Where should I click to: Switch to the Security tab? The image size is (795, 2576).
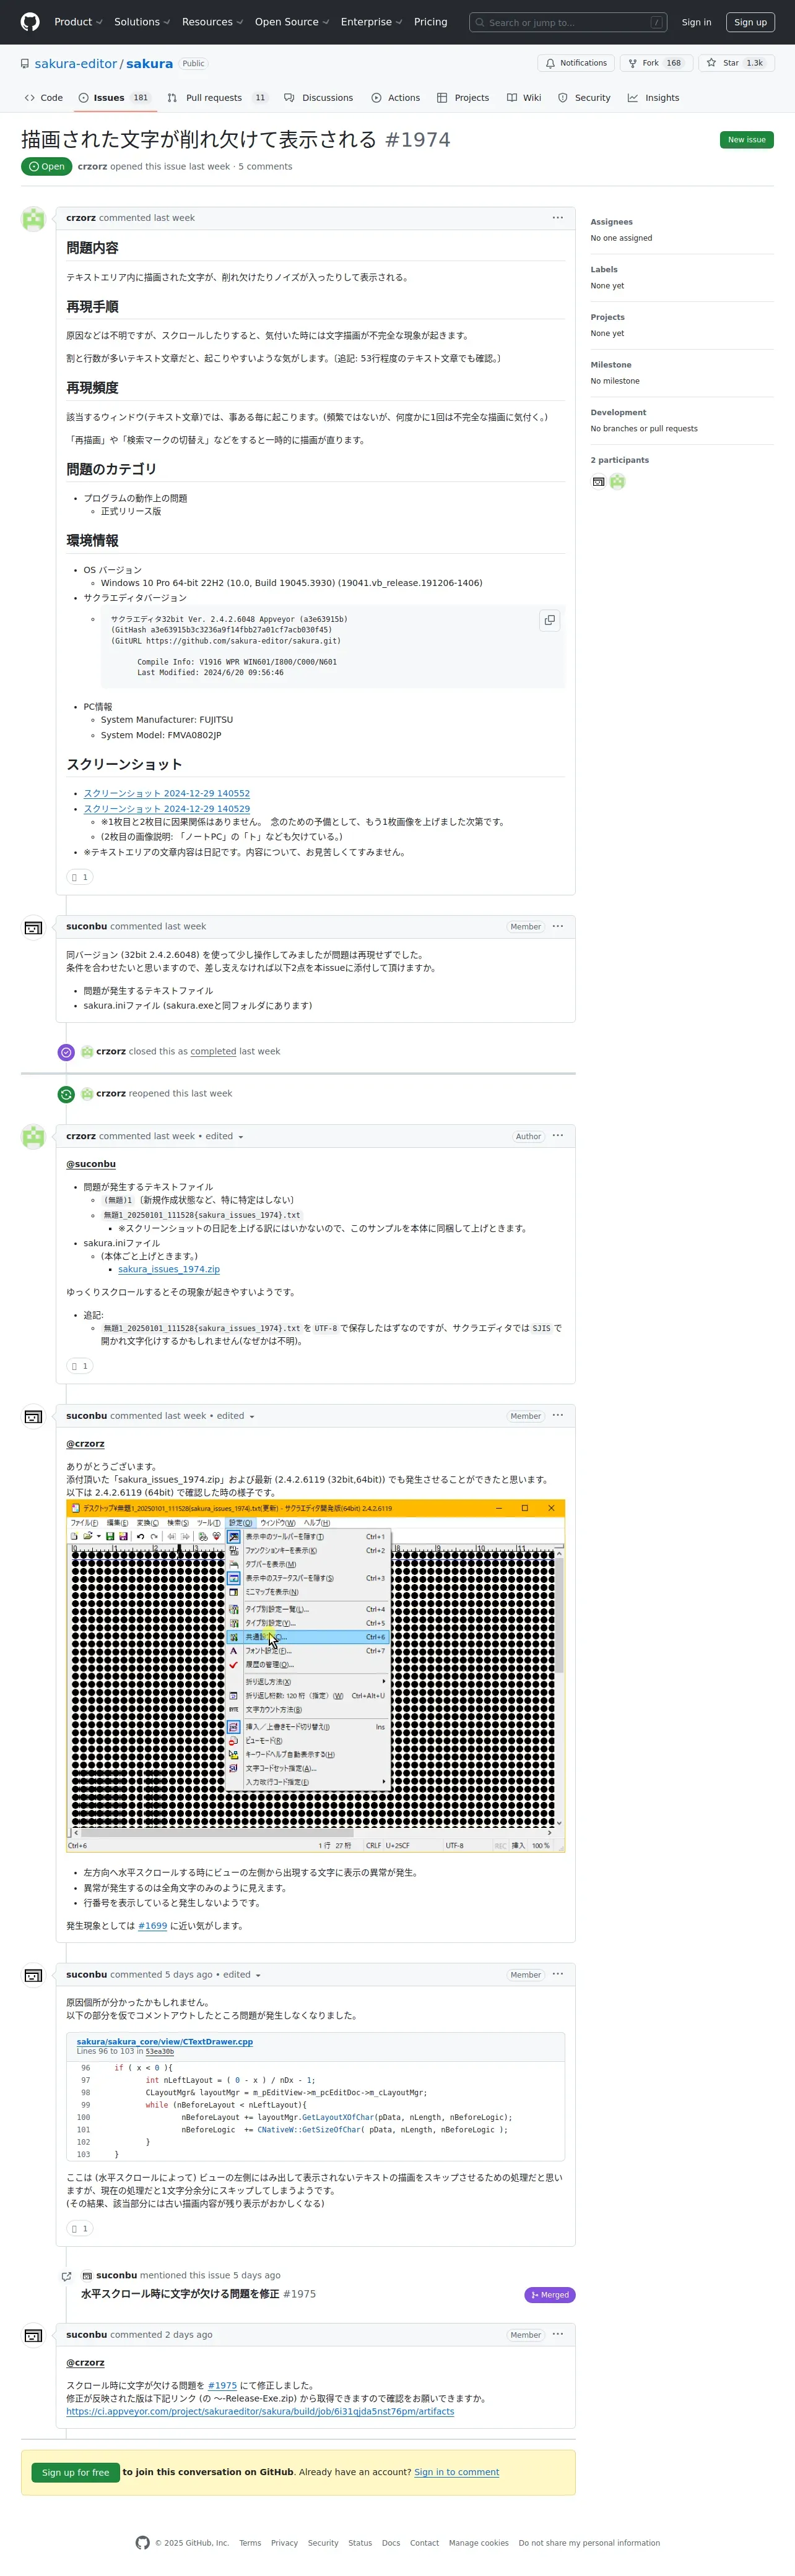point(584,98)
